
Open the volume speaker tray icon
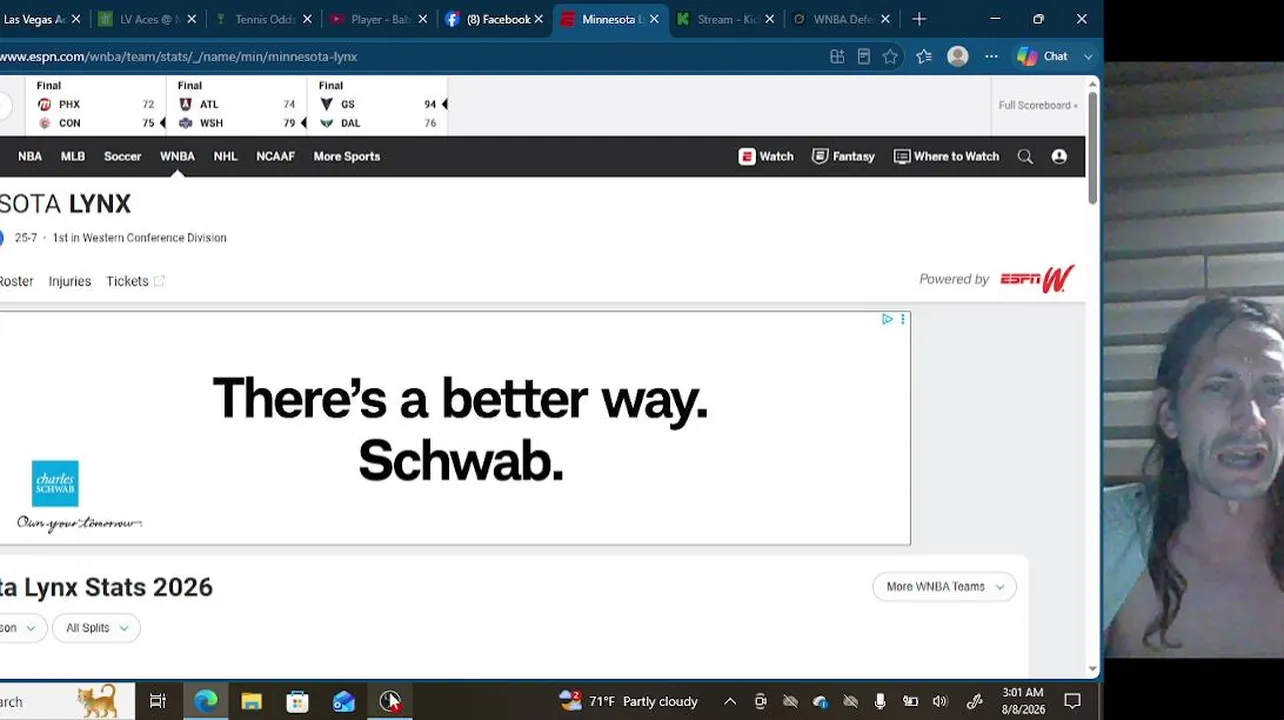940,701
